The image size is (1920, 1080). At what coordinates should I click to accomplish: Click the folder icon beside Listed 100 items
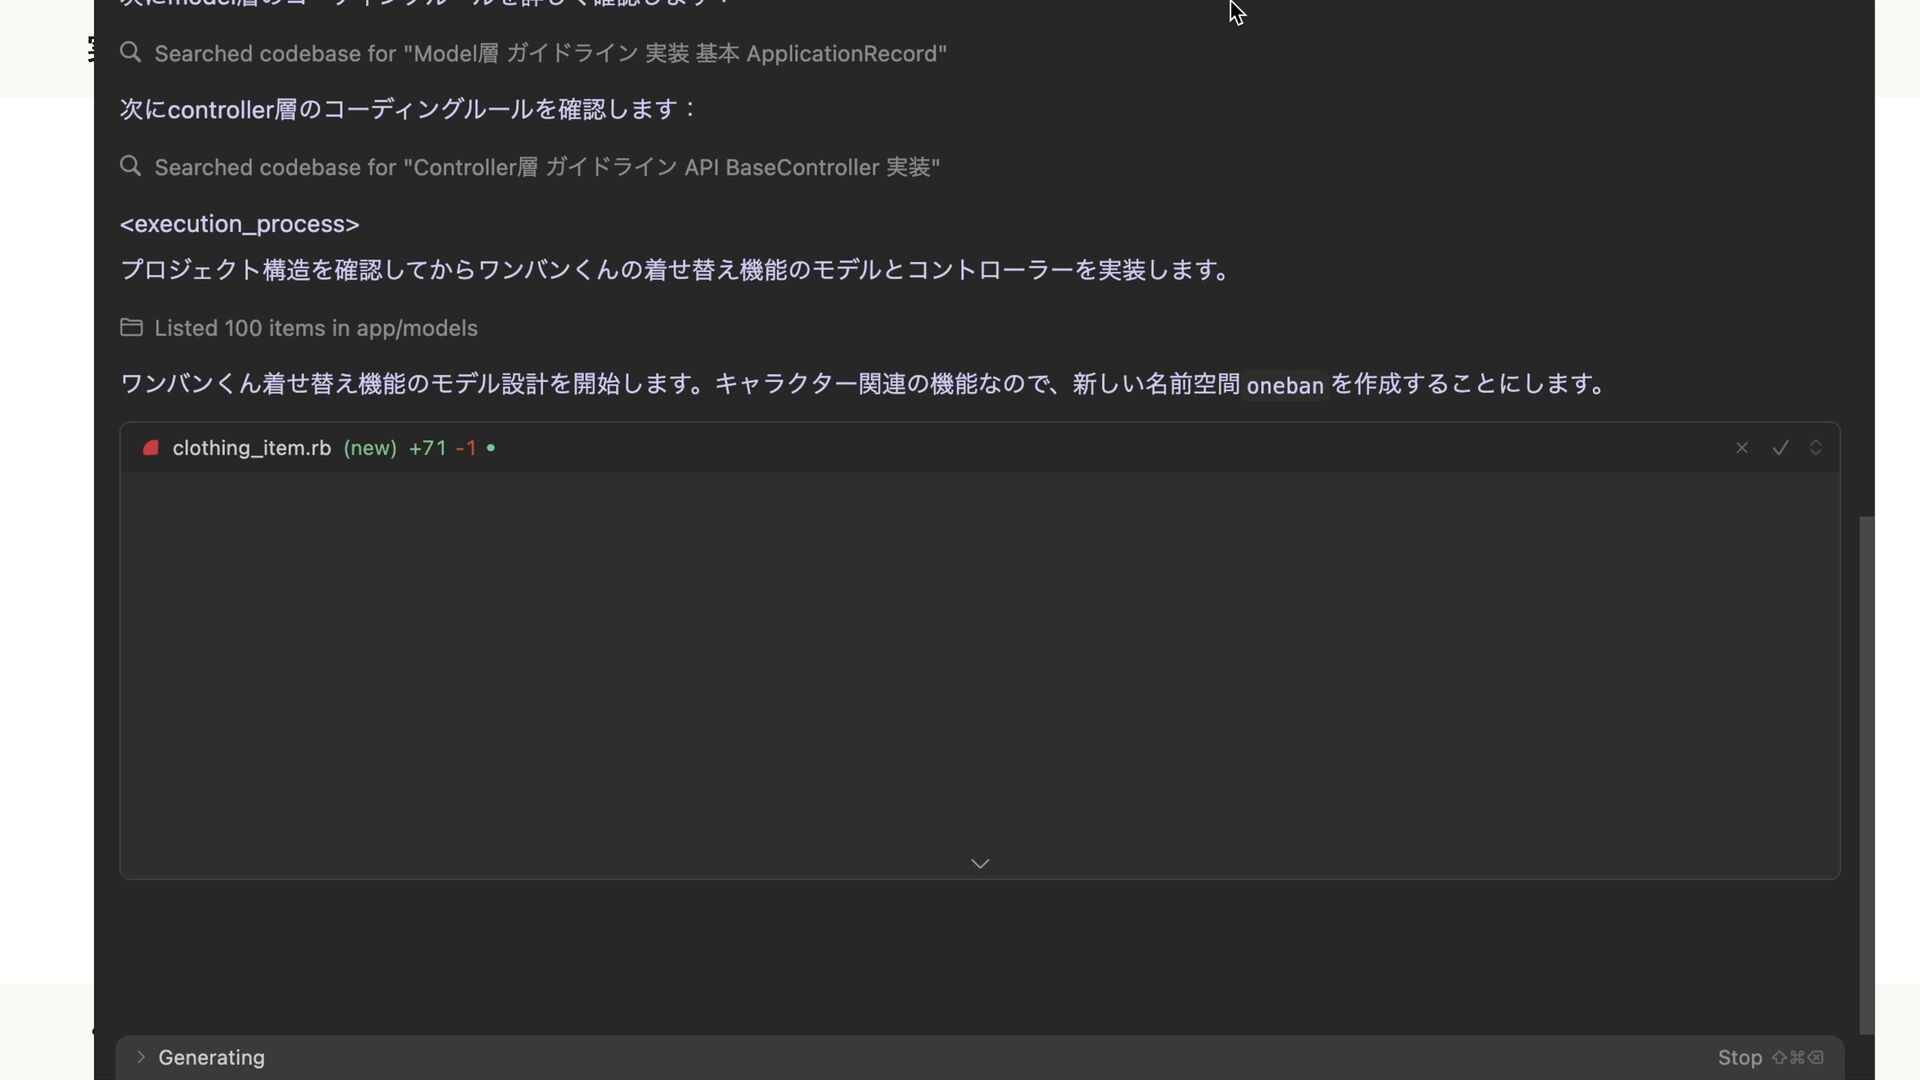[131, 327]
